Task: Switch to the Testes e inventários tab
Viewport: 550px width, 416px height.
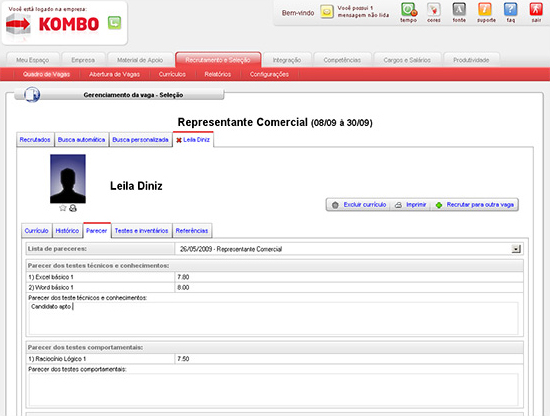Action: (141, 231)
